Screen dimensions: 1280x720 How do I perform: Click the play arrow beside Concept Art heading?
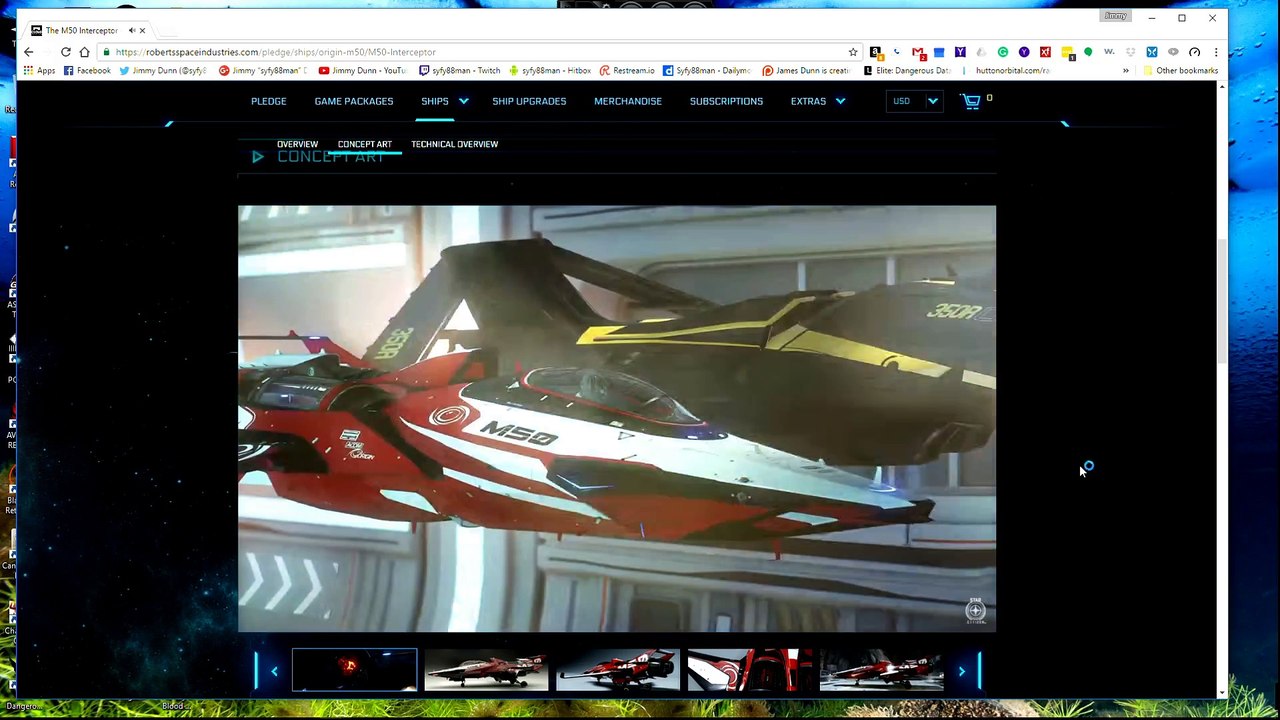pos(258,156)
